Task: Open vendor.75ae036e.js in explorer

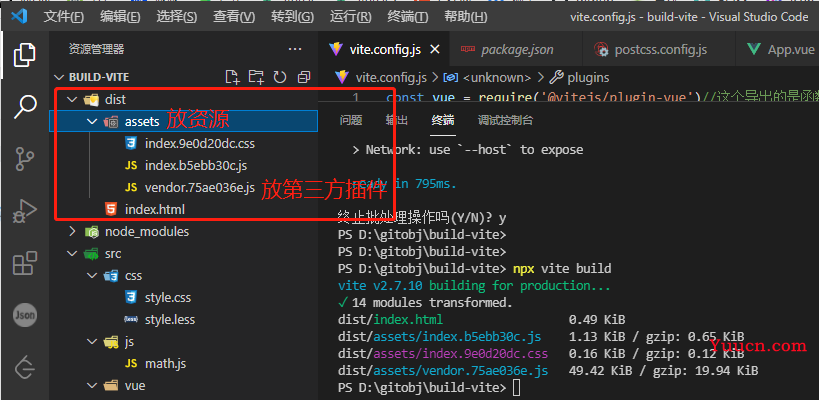Action: pos(200,187)
